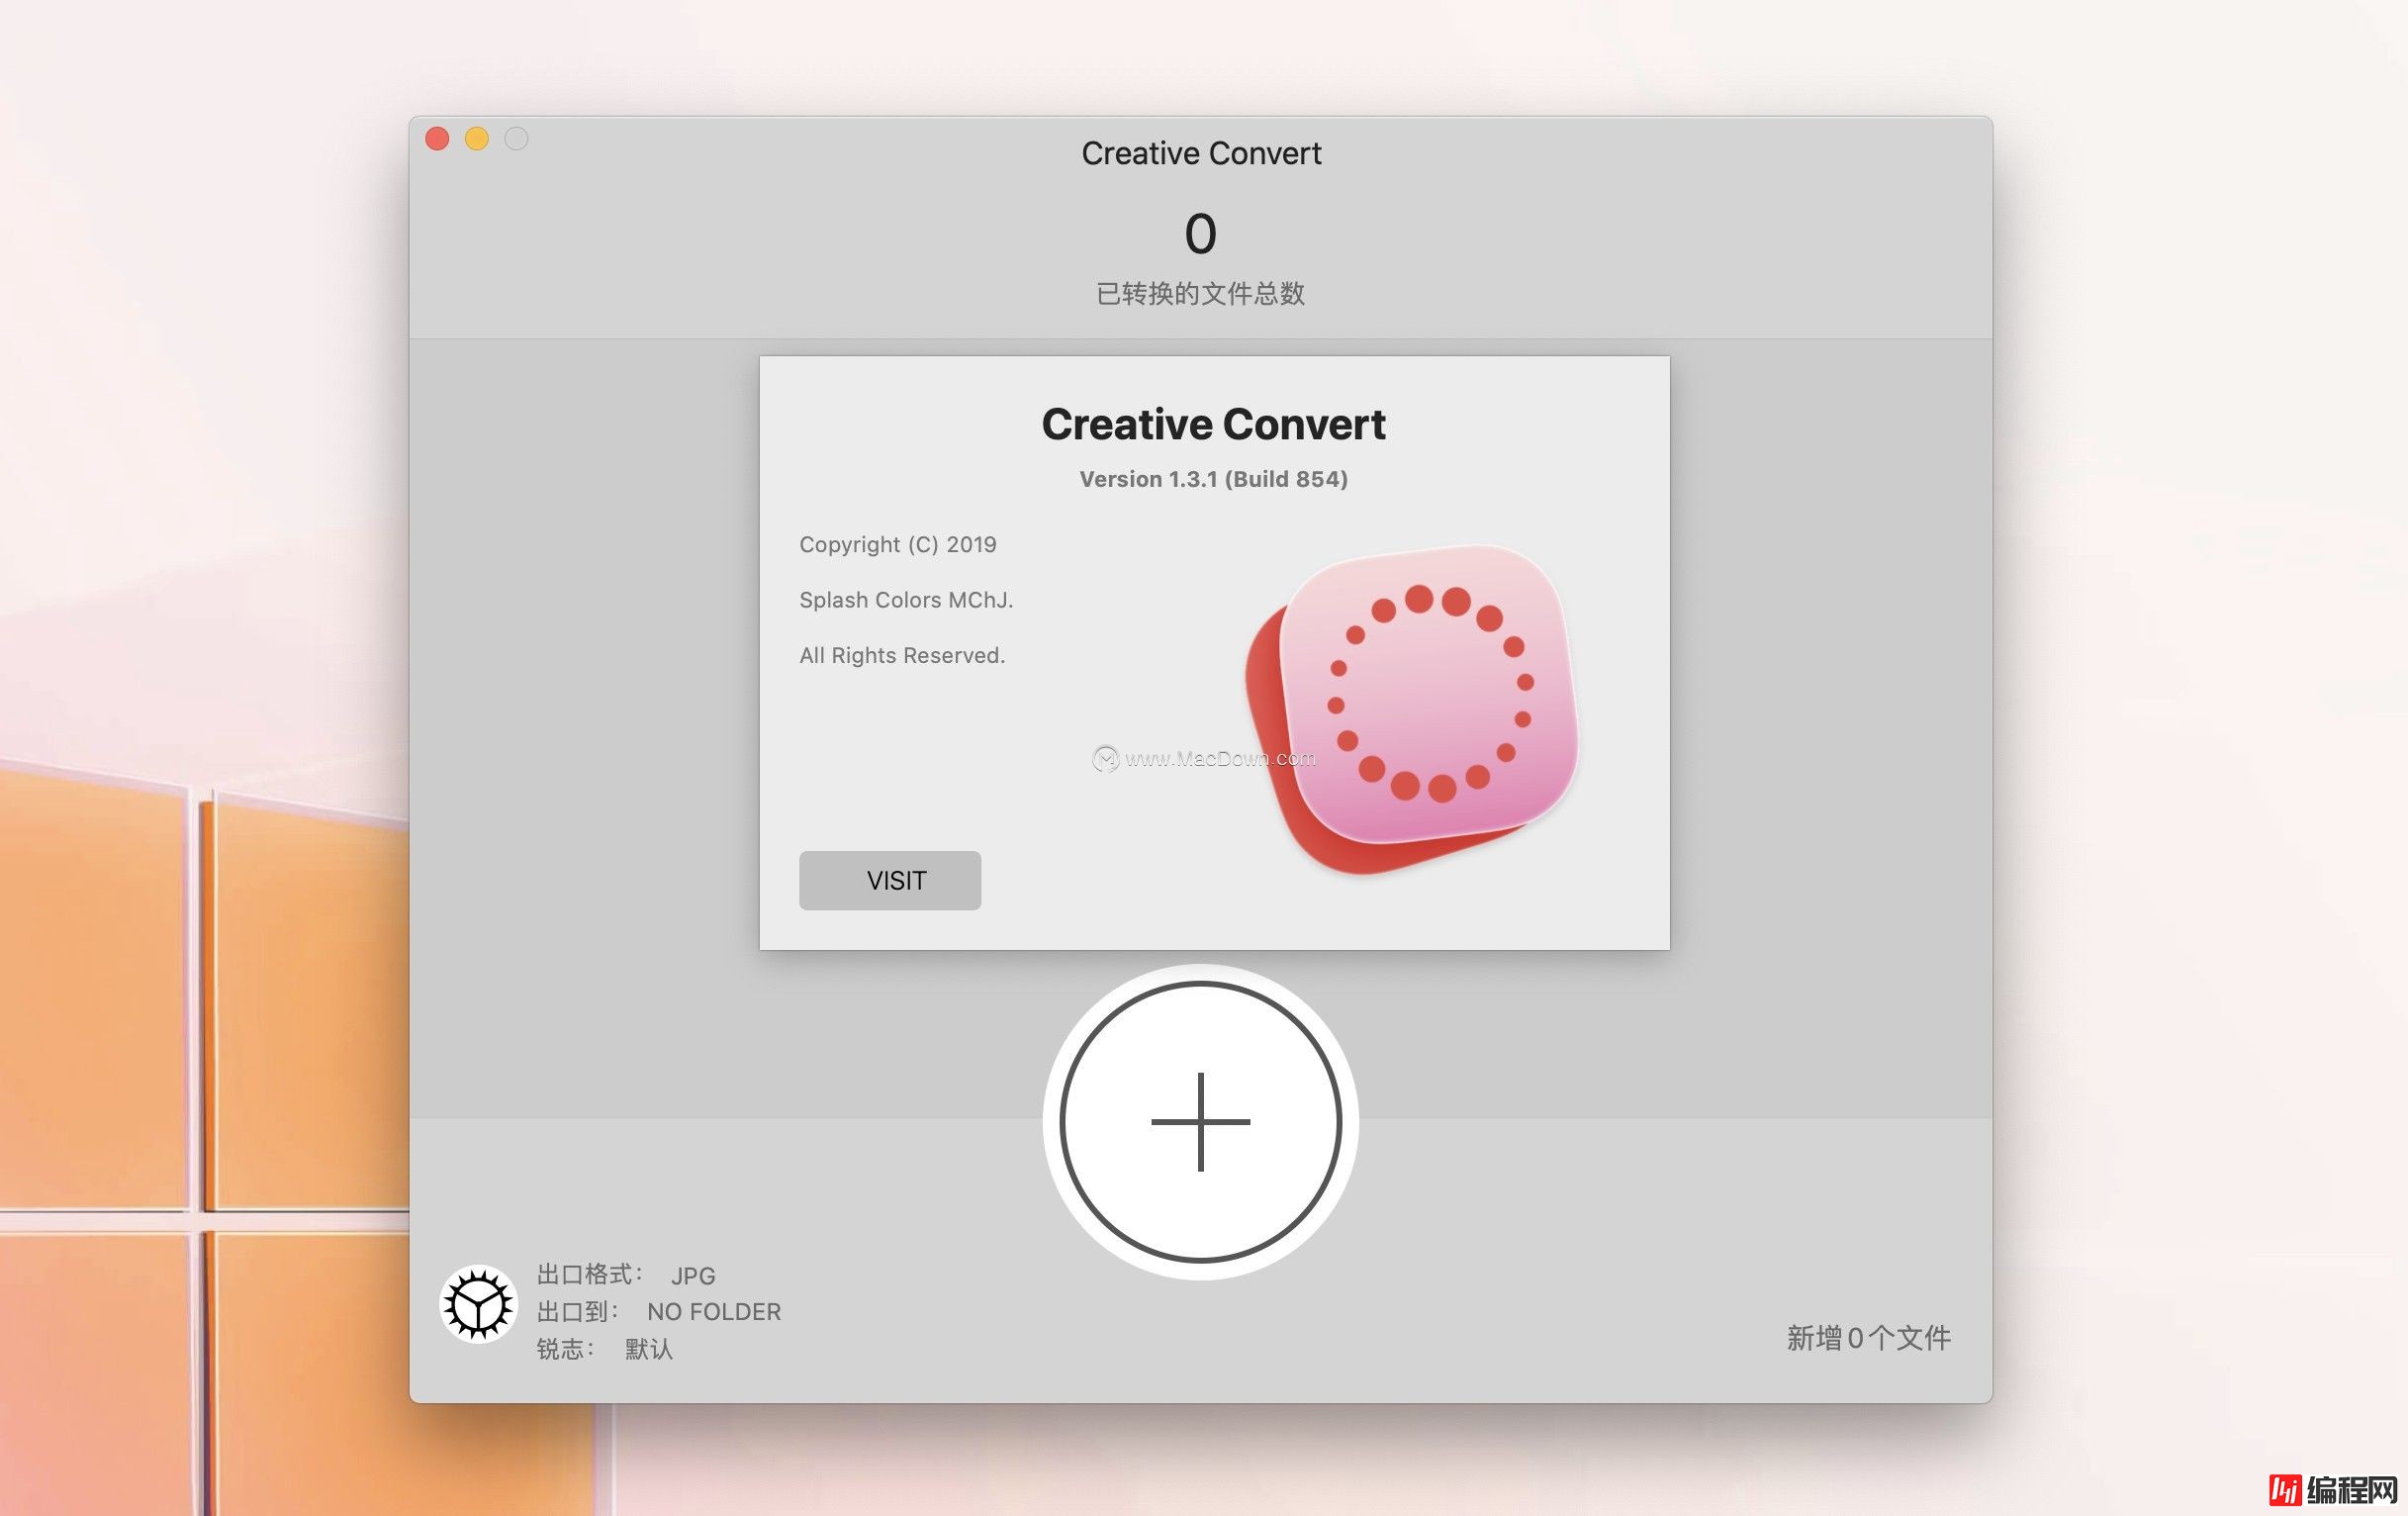
Task: Click the Splash Colors MChJ. line
Action: [906, 600]
